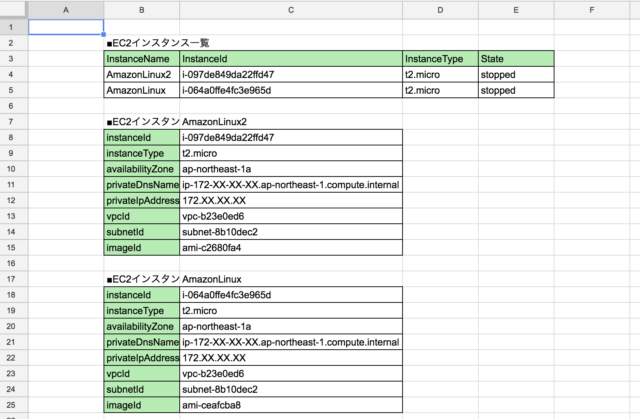The width and height of the screenshot is (640, 419).
Task: Click privateDnsName label in row 21
Action: (142, 342)
